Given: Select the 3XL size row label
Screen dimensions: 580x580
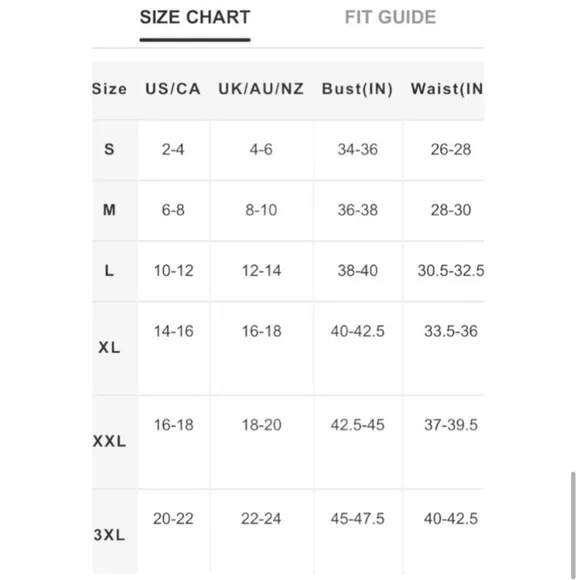Looking at the screenshot, I should click(109, 535).
